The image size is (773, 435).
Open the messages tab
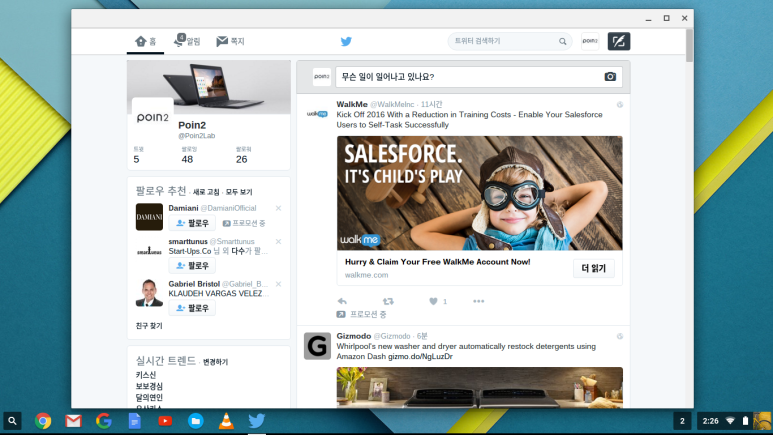pos(230,41)
